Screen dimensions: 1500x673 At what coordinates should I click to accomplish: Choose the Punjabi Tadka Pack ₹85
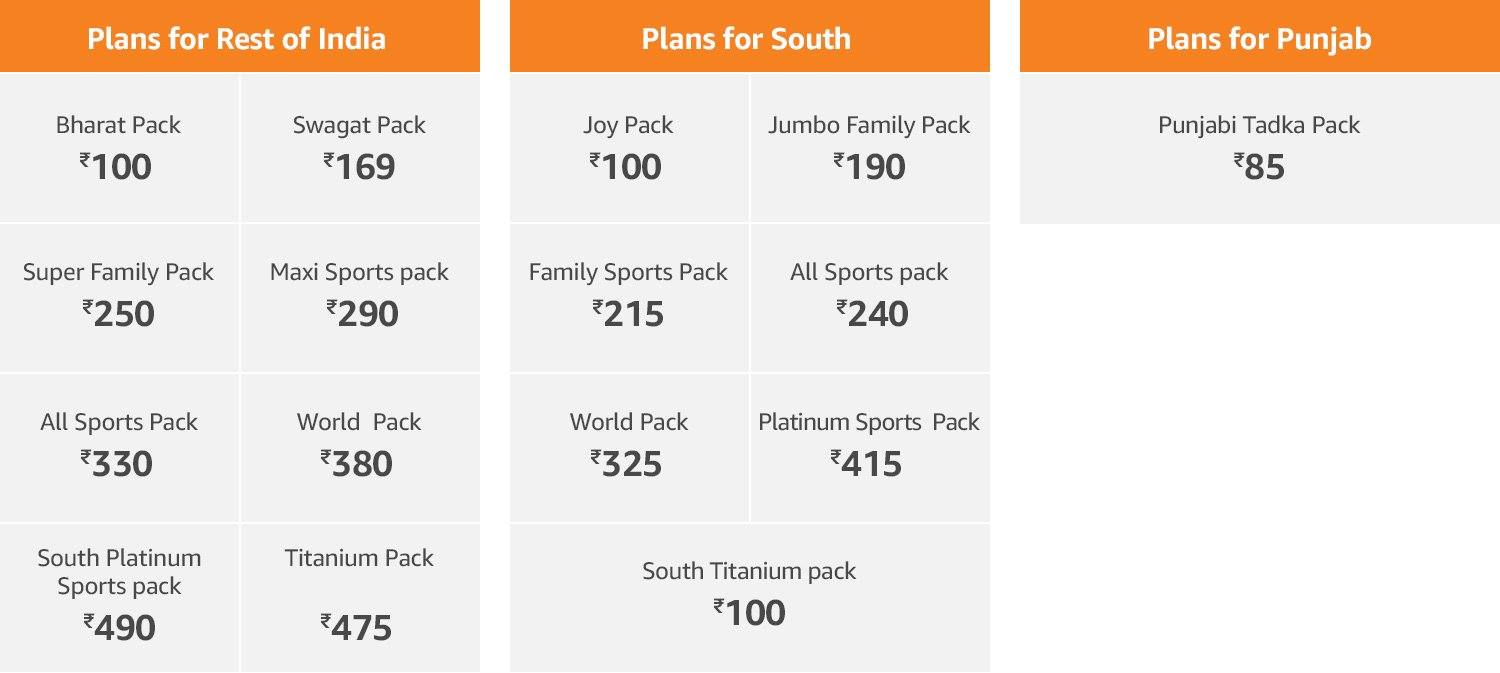(1260, 148)
